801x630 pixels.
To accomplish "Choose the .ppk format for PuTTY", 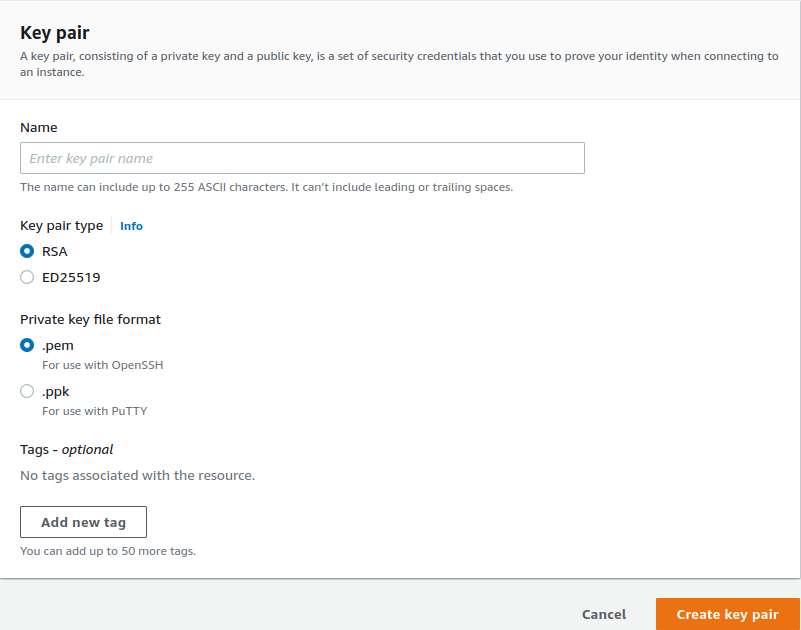I will click(x=26, y=391).
